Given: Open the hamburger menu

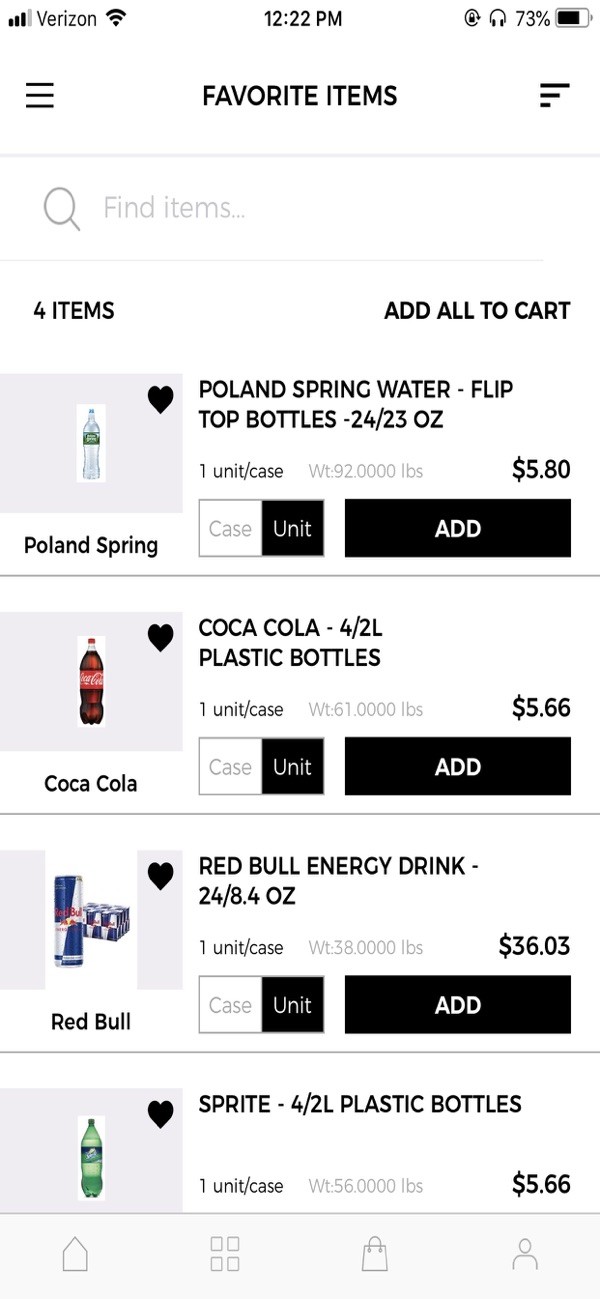Looking at the screenshot, I should click(40, 96).
